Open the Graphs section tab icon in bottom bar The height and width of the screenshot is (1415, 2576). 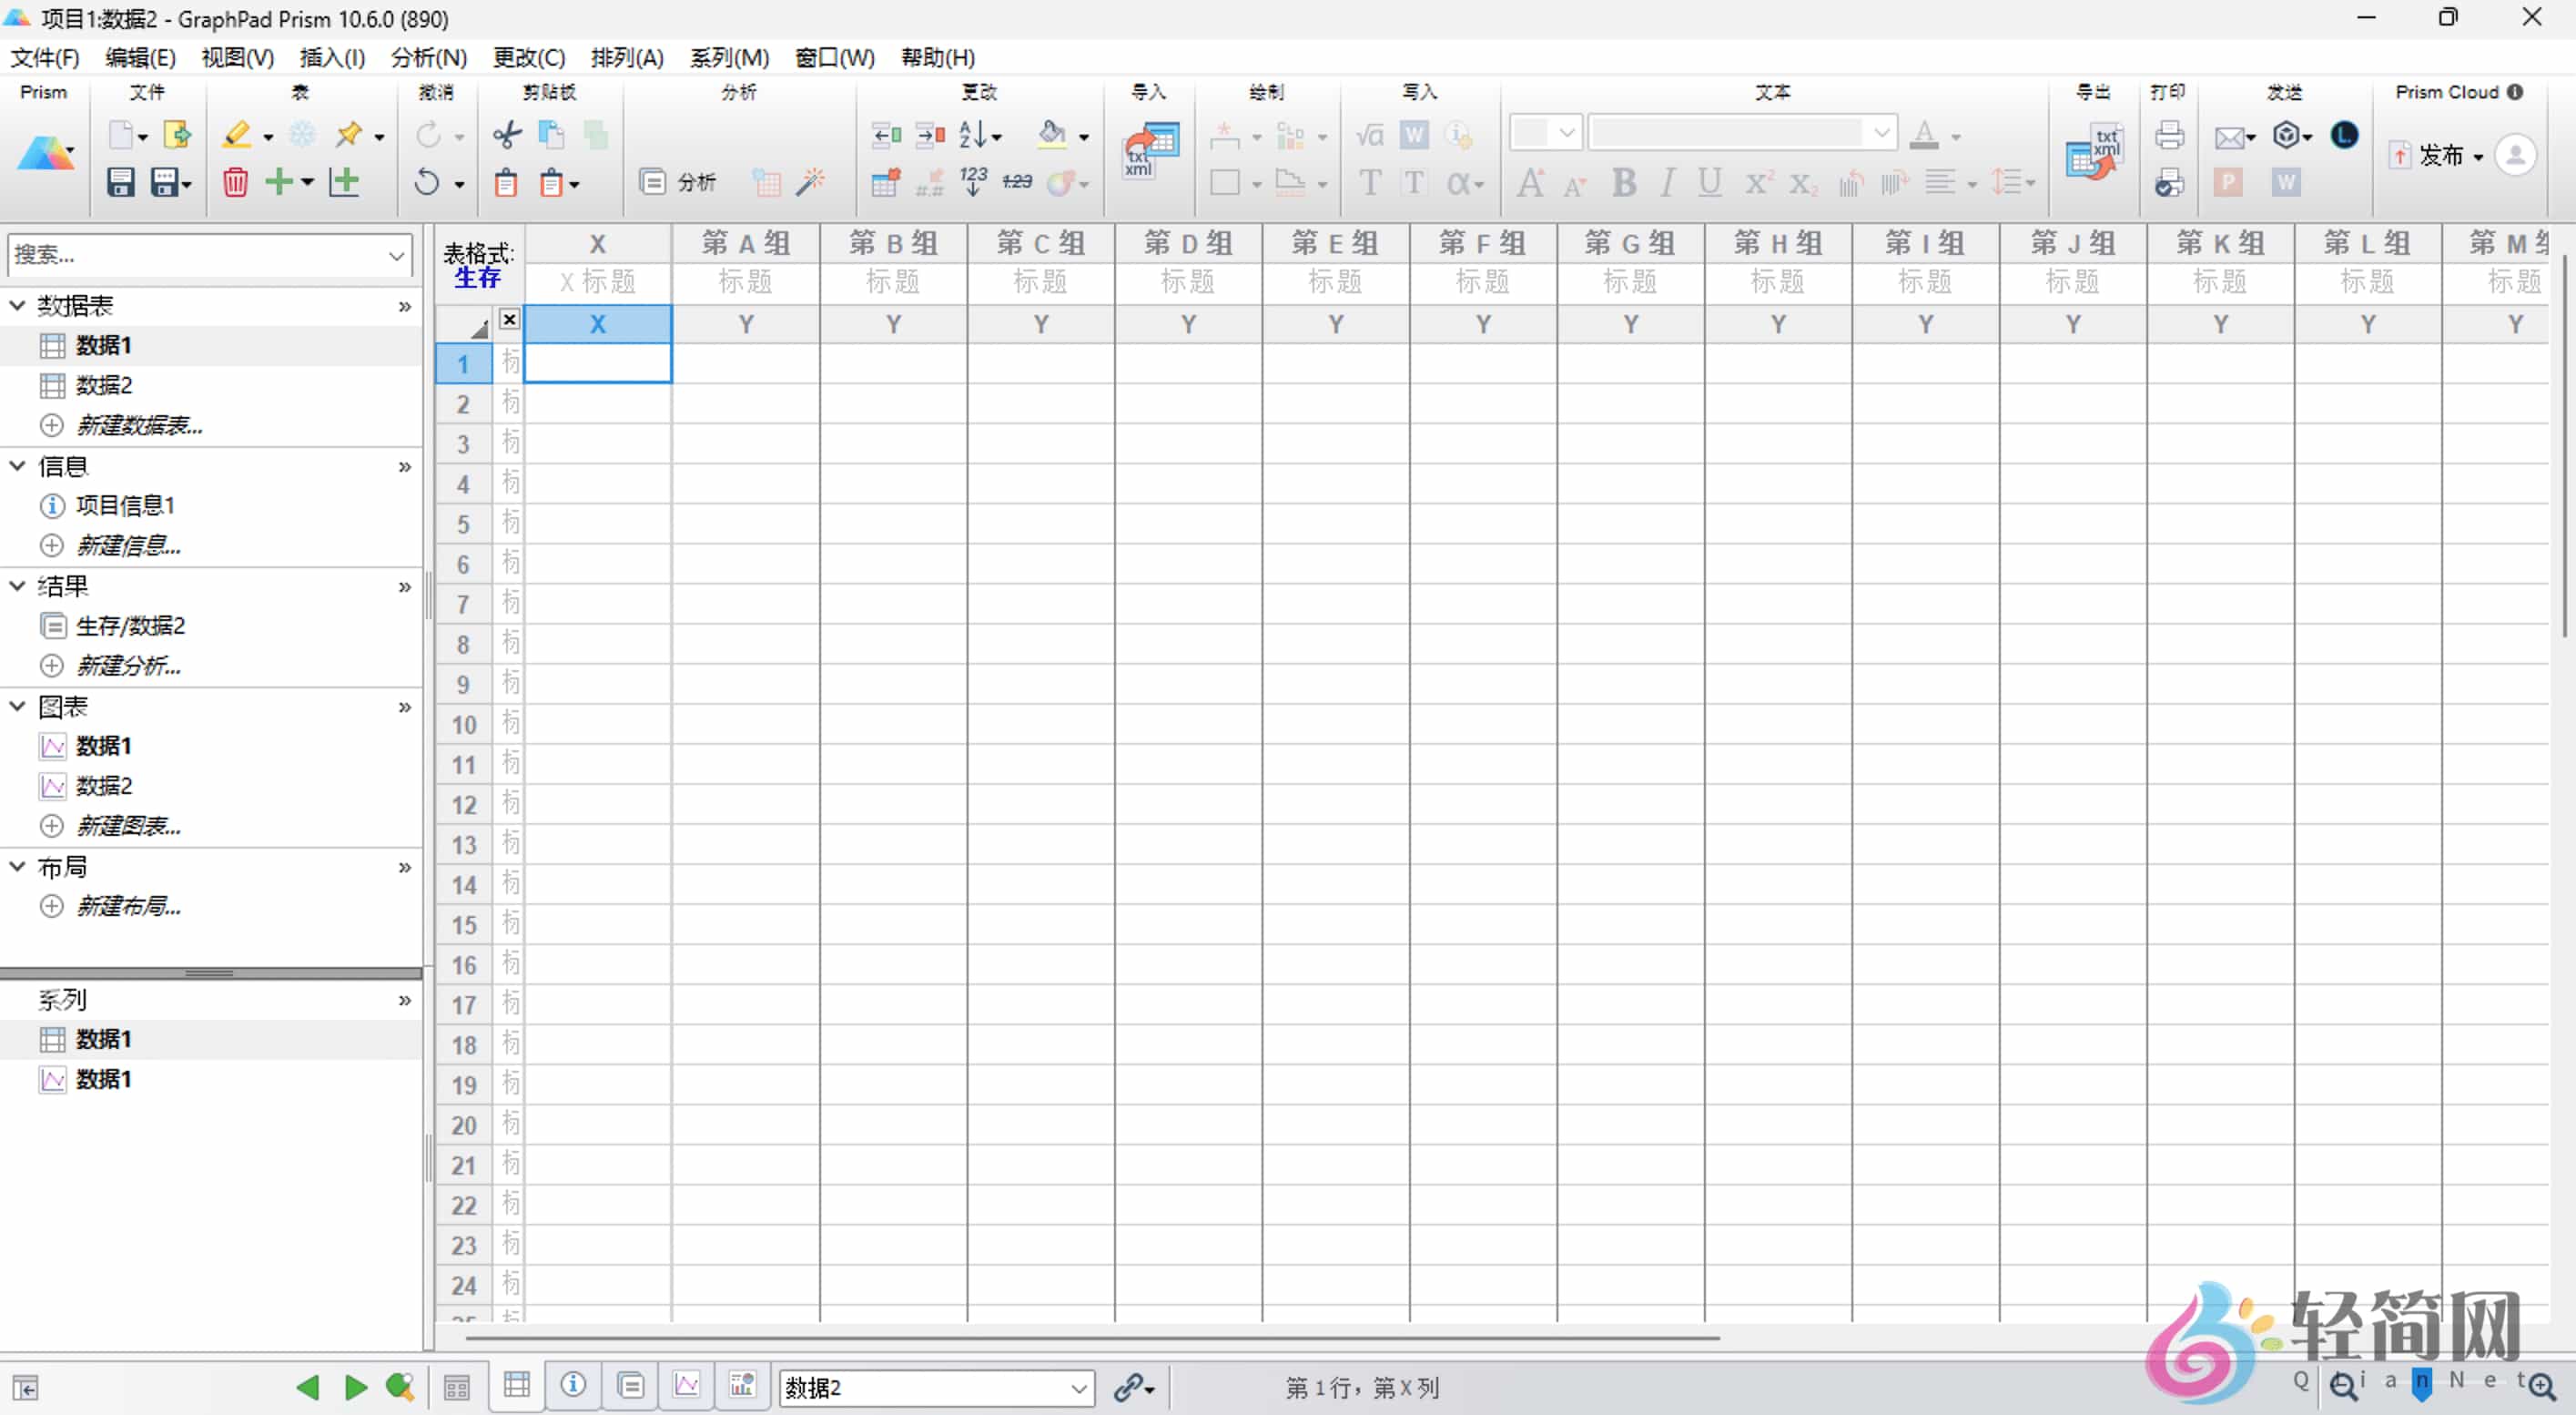point(687,1385)
